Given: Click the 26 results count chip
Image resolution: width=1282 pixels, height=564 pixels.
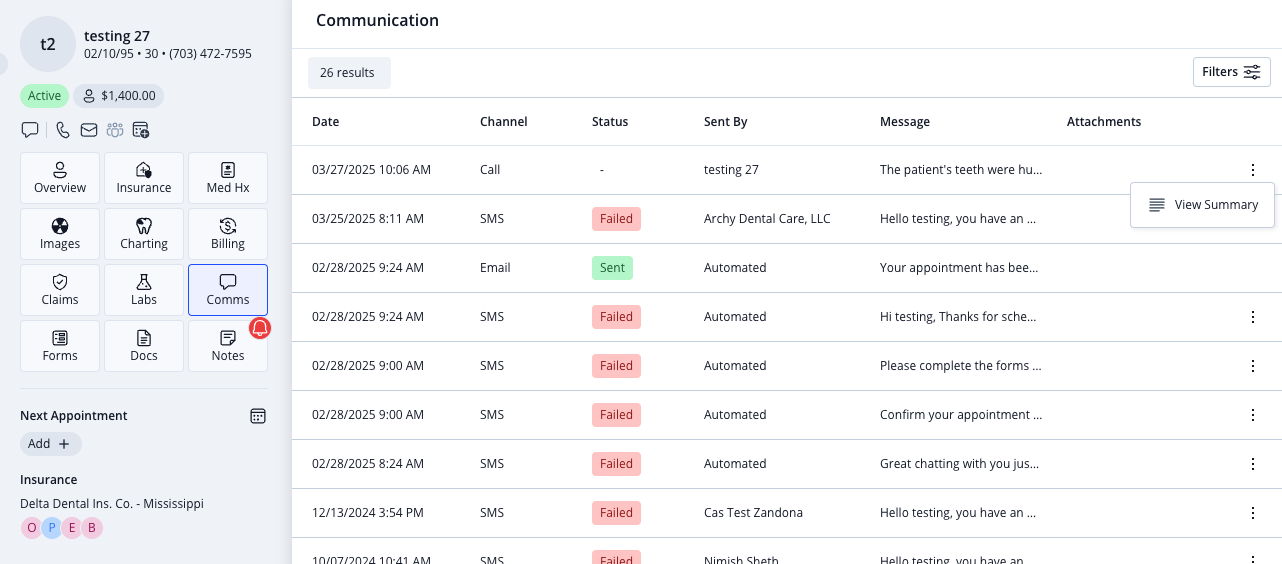Looking at the screenshot, I should 348,73.
